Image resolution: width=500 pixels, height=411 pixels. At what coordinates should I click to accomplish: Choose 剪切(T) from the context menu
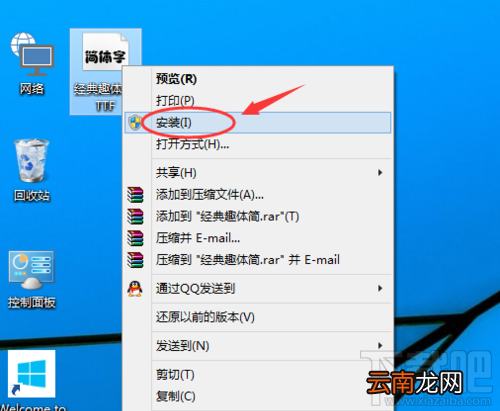pyautogui.click(x=258, y=375)
